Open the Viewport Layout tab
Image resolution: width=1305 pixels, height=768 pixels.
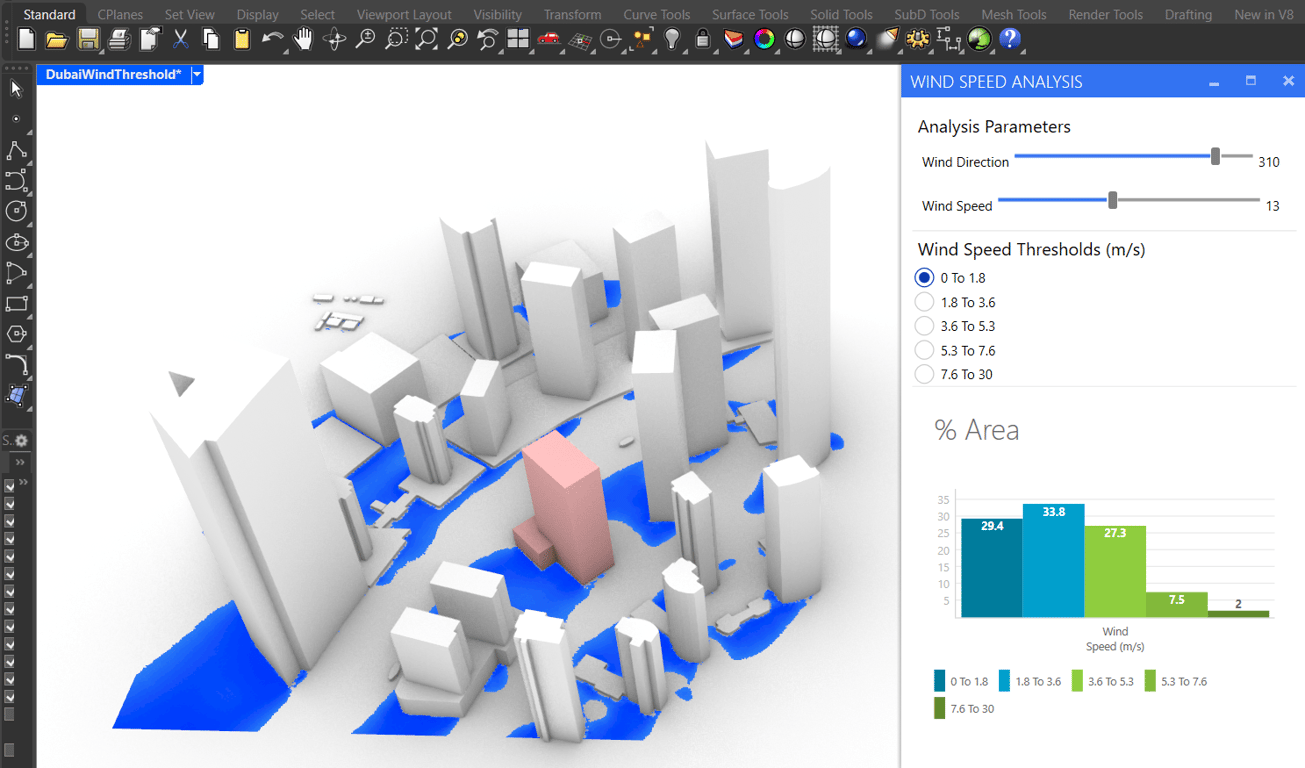(404, 14)
